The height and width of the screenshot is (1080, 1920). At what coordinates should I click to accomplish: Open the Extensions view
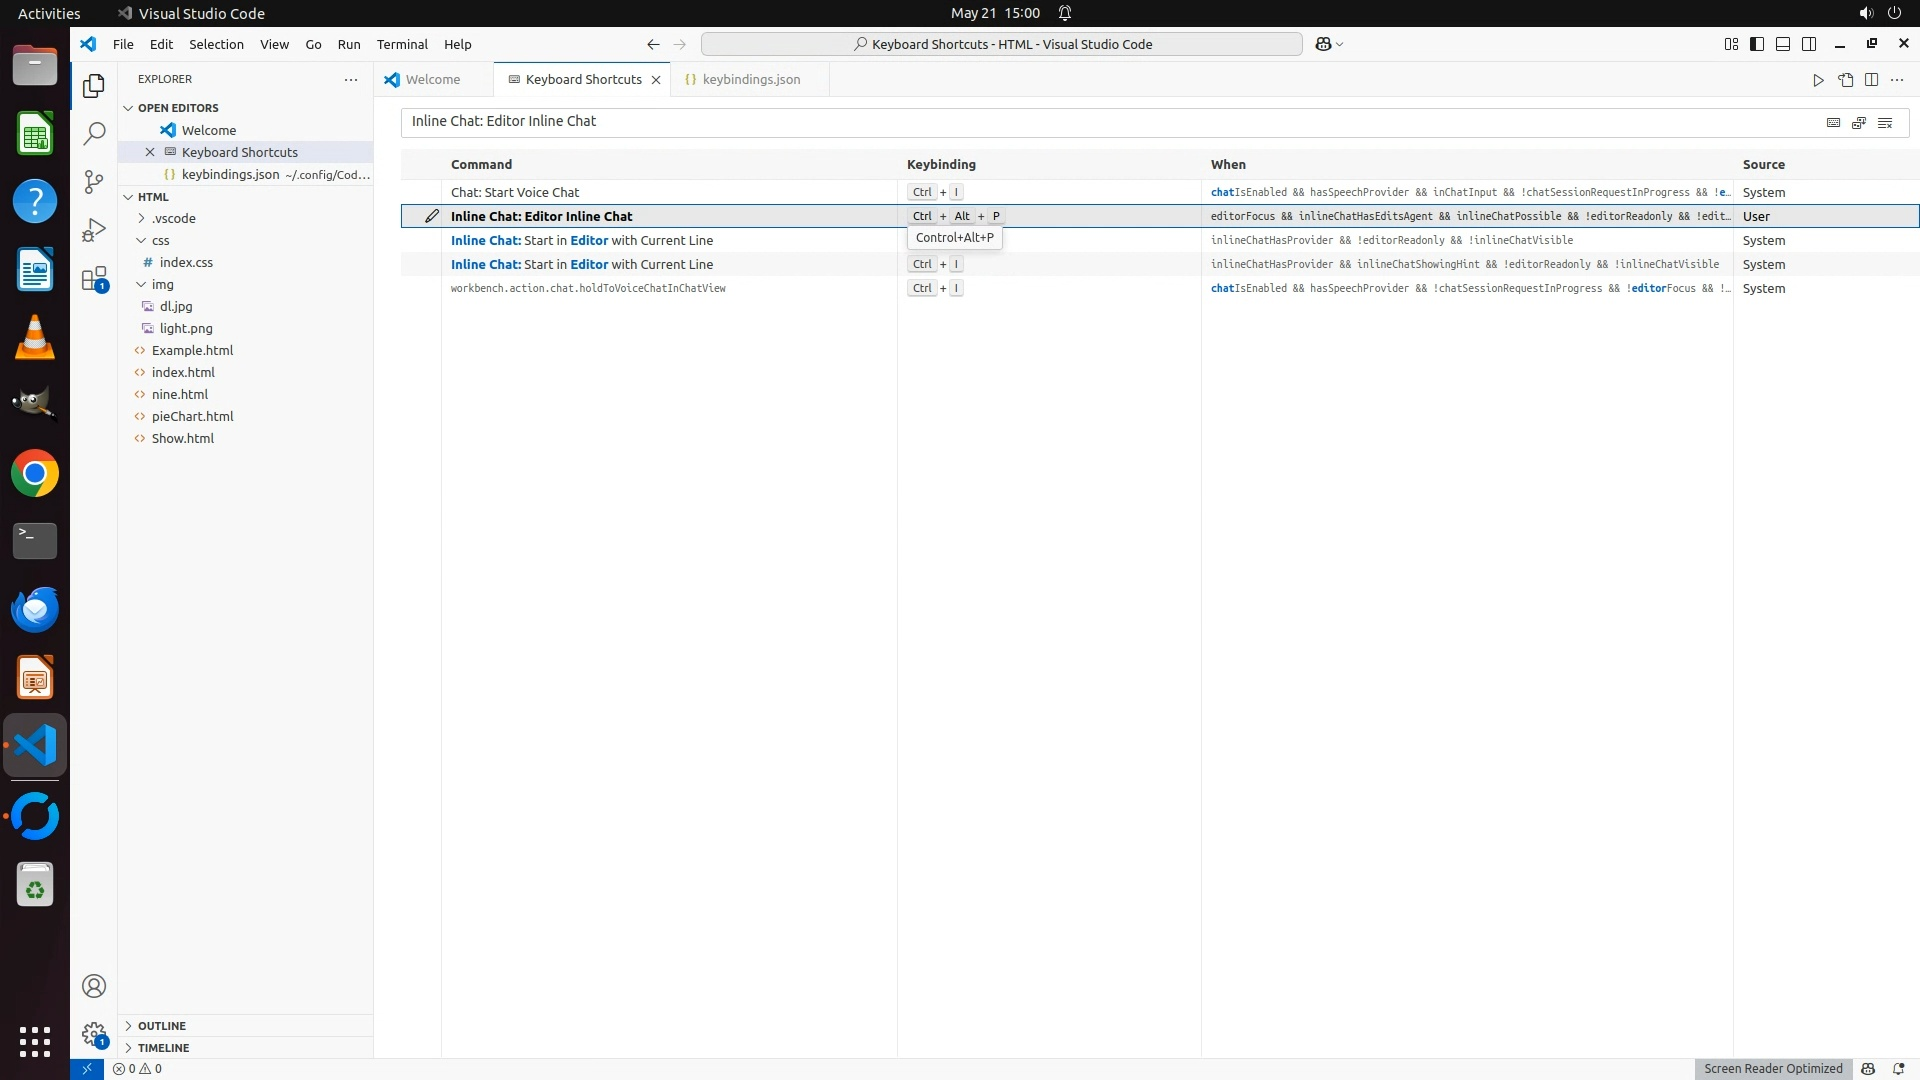(x=94, y=279)
